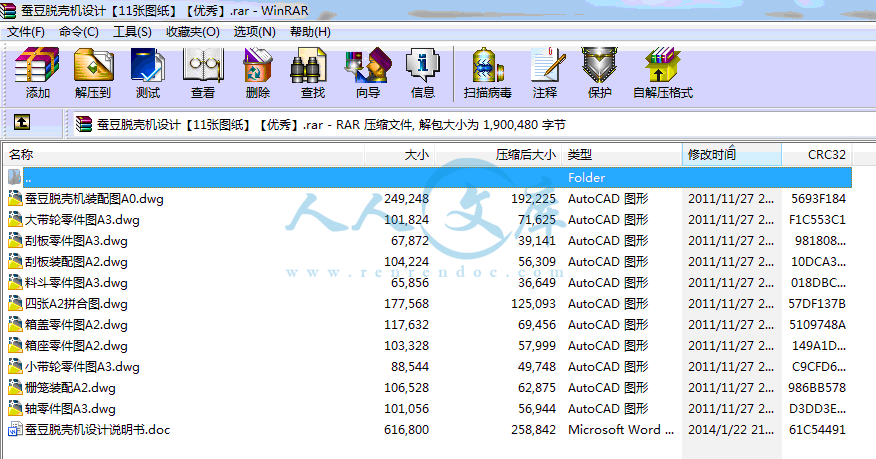Select the parent folder '..' icon

[15, 177]
